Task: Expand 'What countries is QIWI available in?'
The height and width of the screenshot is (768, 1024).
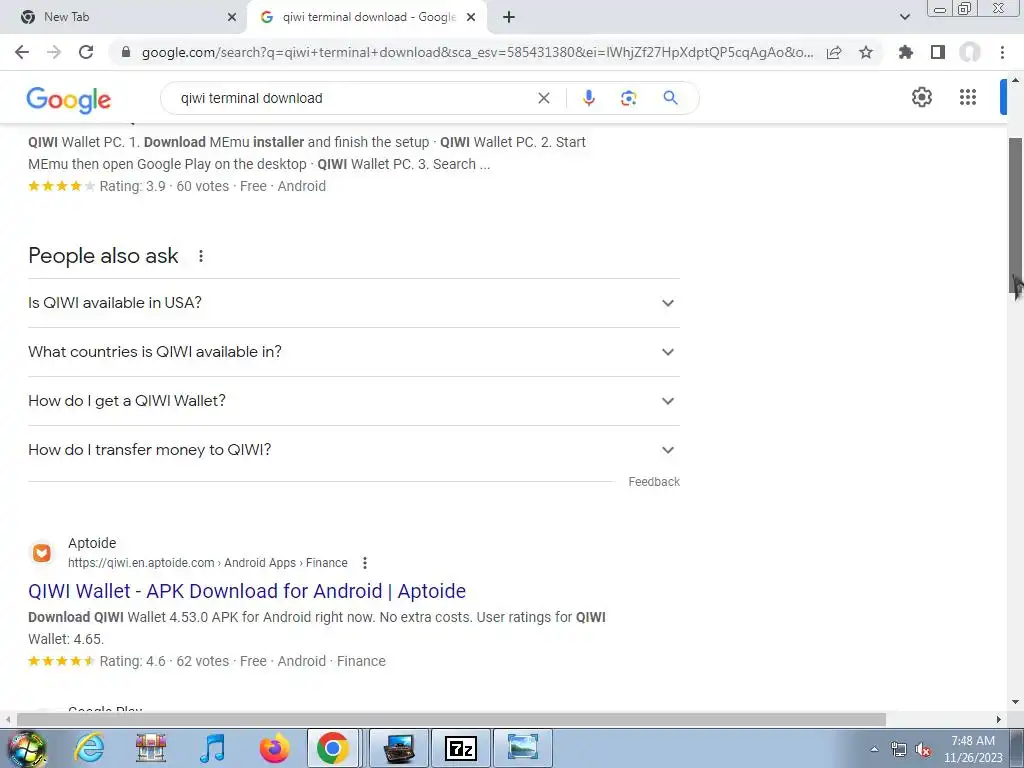Action: pyautogui.click(x=354, y=352)
